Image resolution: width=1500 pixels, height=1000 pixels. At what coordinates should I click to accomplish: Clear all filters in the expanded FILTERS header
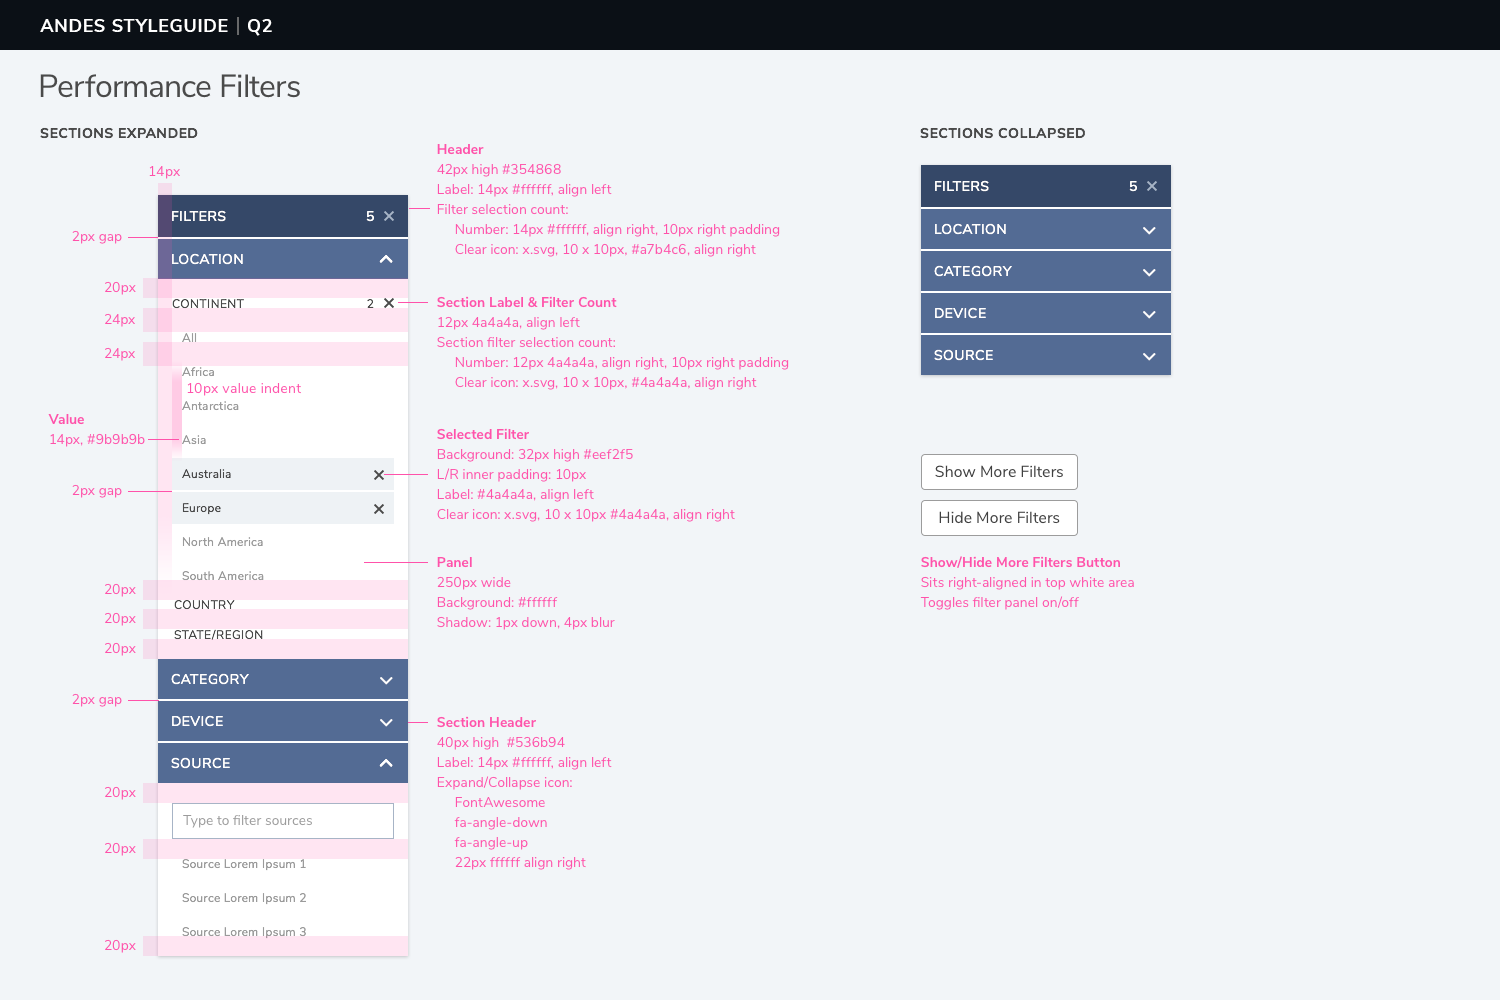pyautogui.click(x=389, y=216)
